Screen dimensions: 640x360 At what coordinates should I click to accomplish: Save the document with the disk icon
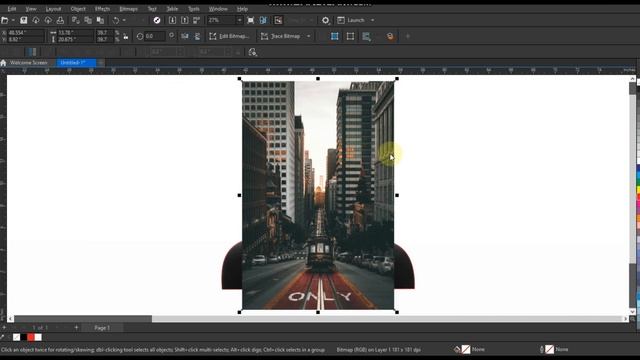coord(24,20)
